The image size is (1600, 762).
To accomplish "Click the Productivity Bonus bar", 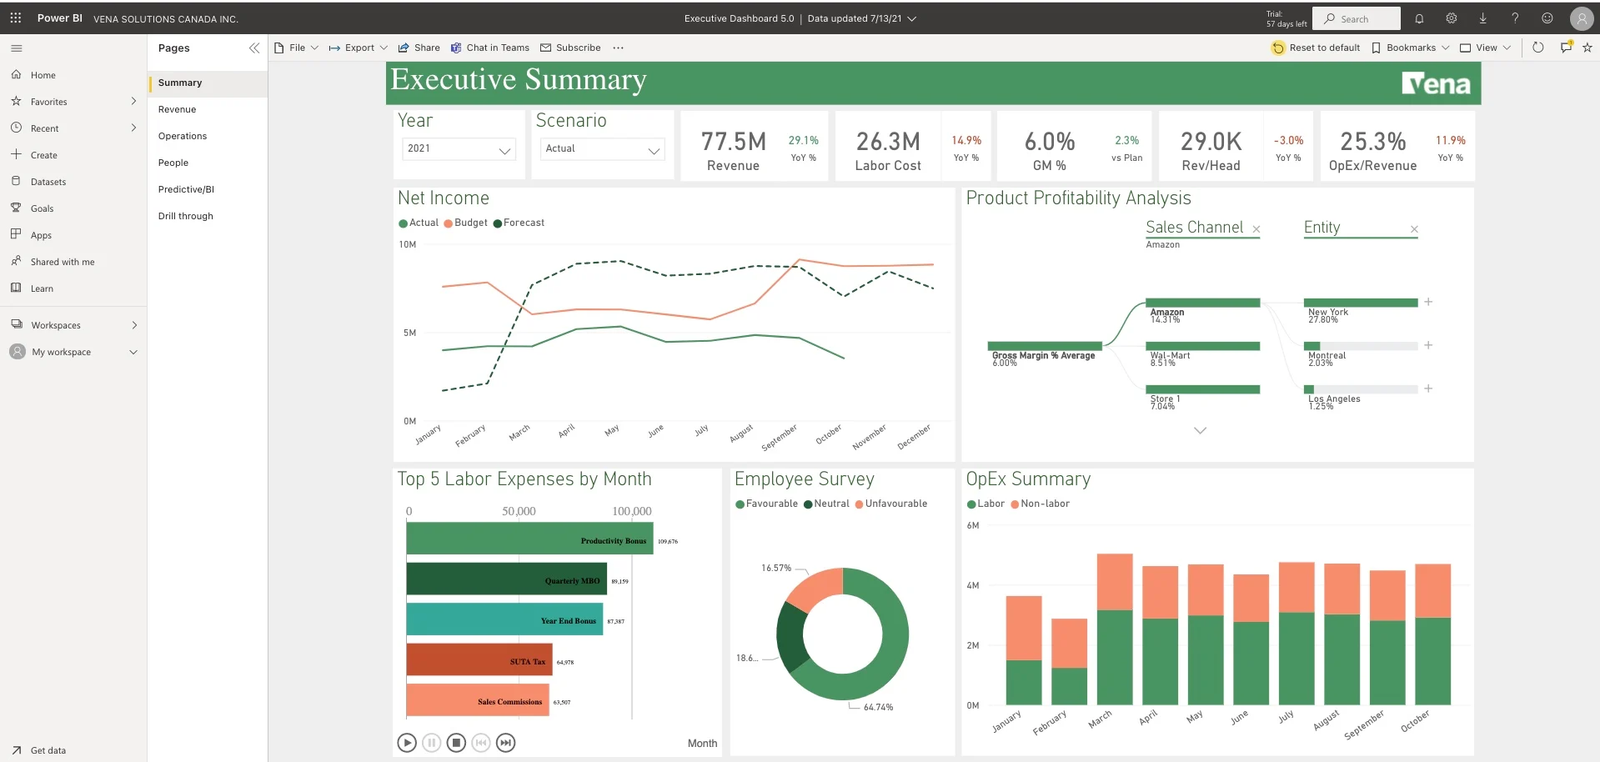I will coord(528,540).
